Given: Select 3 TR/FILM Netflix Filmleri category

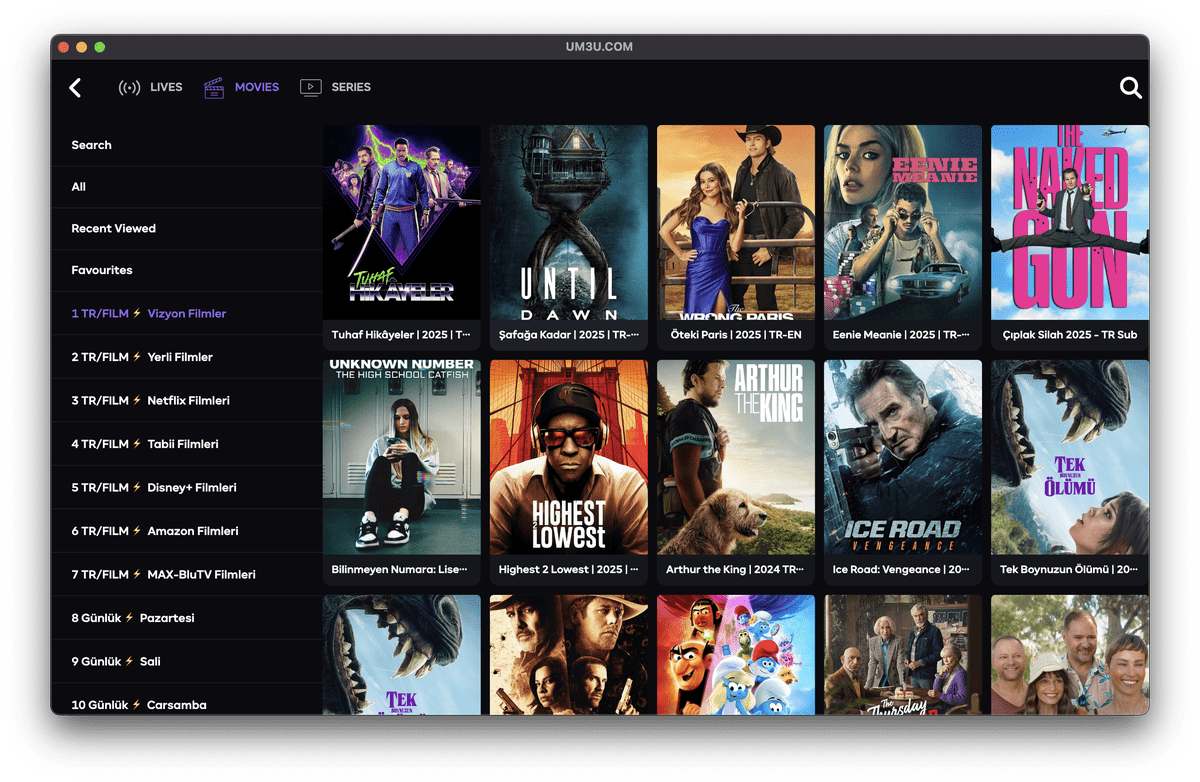Looking at the screenshot, I should [187, 401].
